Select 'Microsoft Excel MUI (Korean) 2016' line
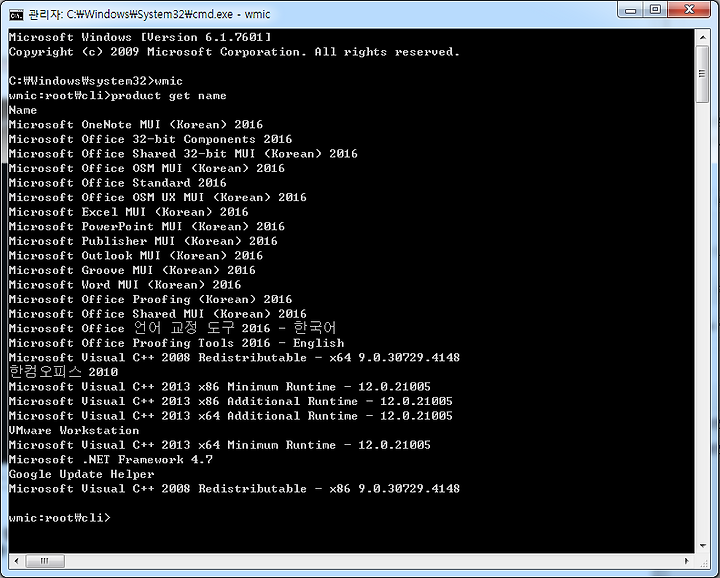Viewport: 720px width, 578px height. point(129,212)
